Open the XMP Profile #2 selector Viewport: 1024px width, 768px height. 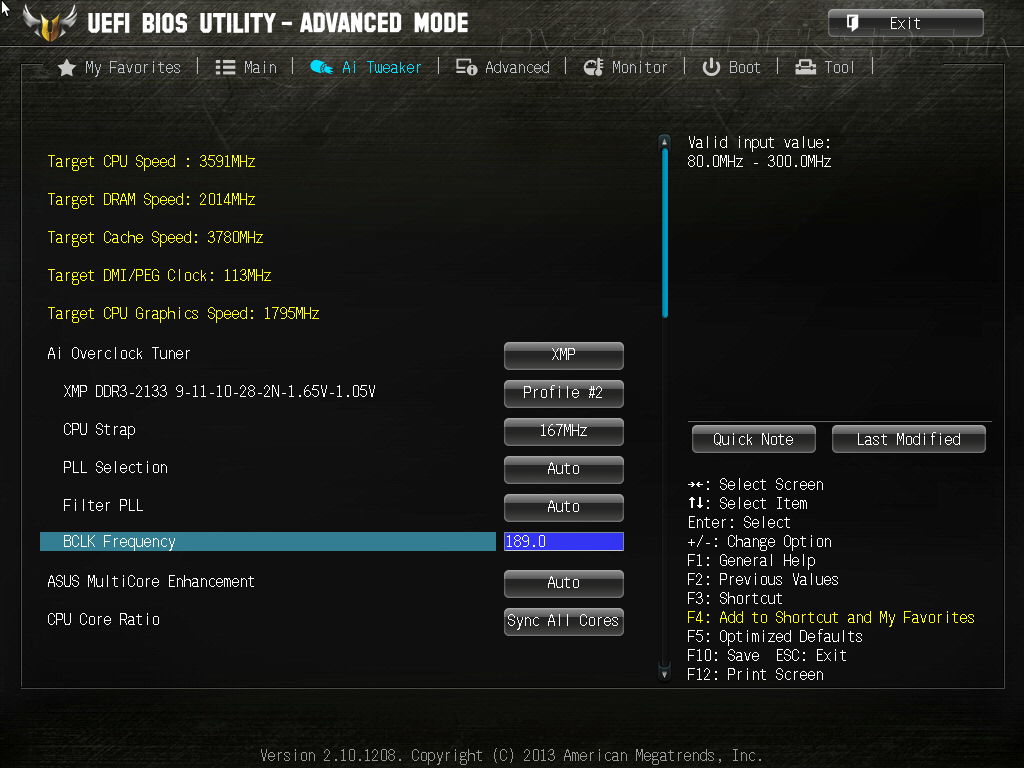564,393
